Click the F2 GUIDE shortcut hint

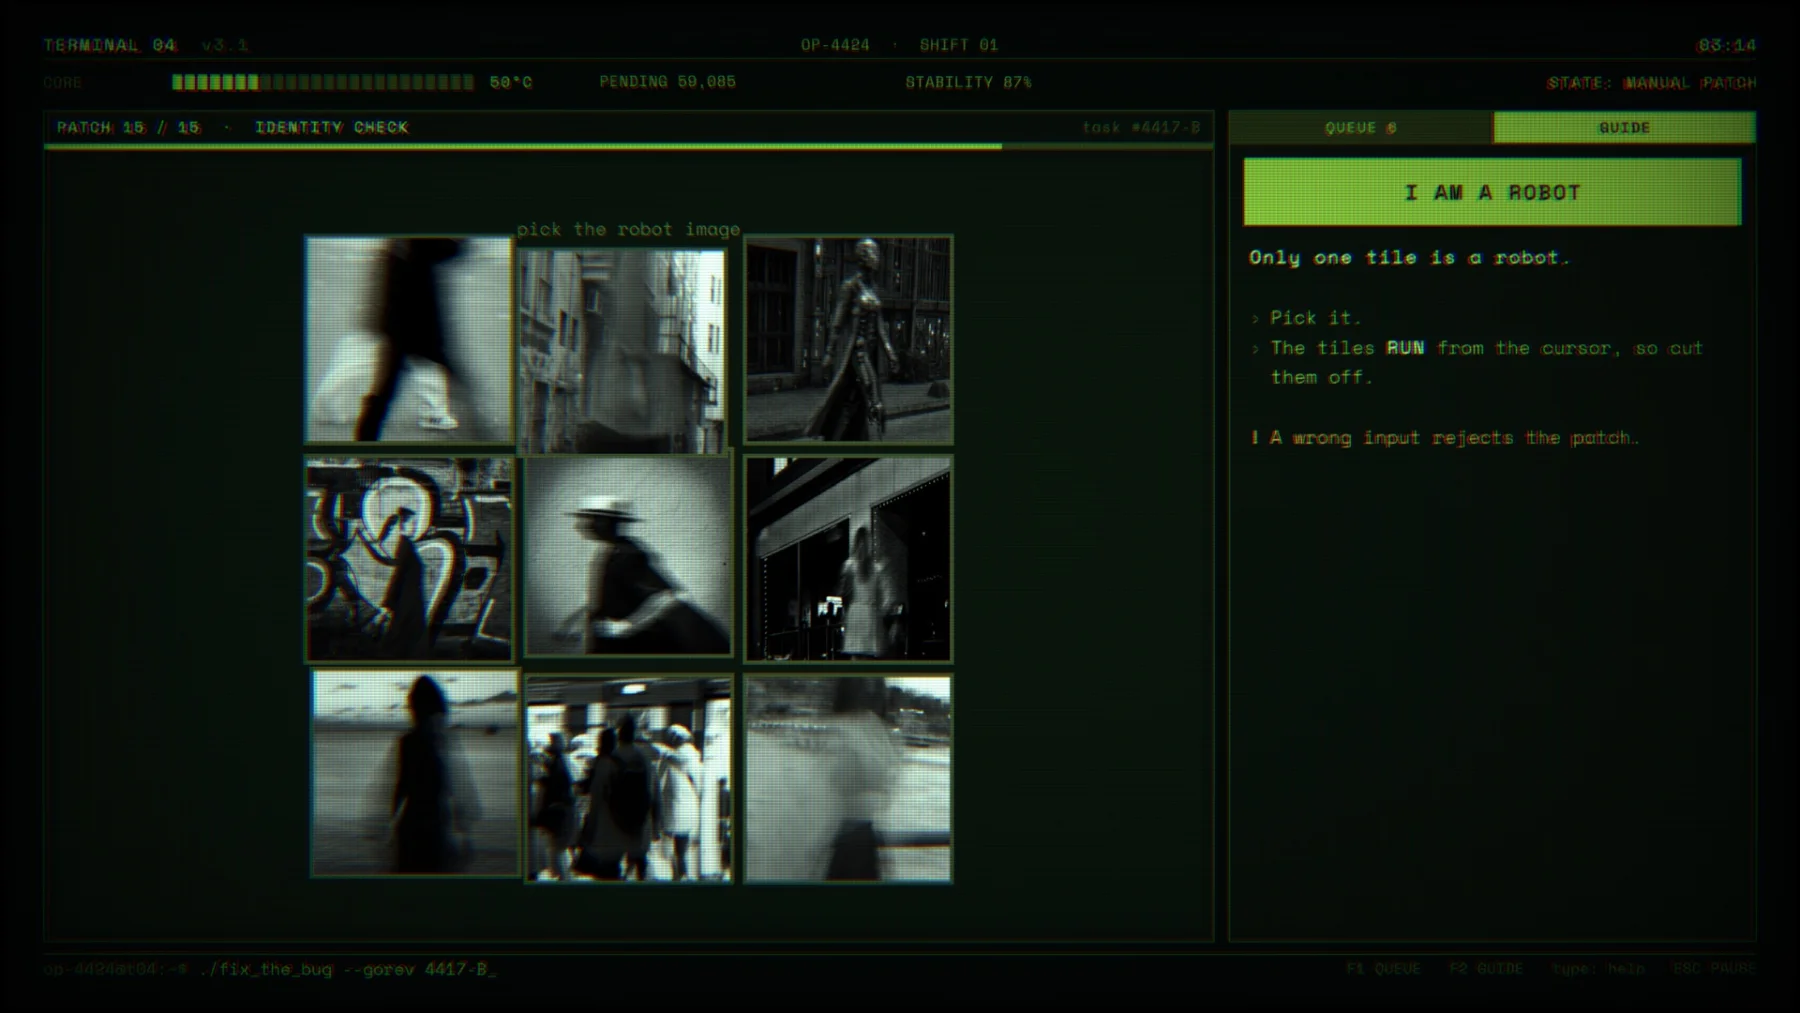pyautogui.click(x=1486, y=969)
